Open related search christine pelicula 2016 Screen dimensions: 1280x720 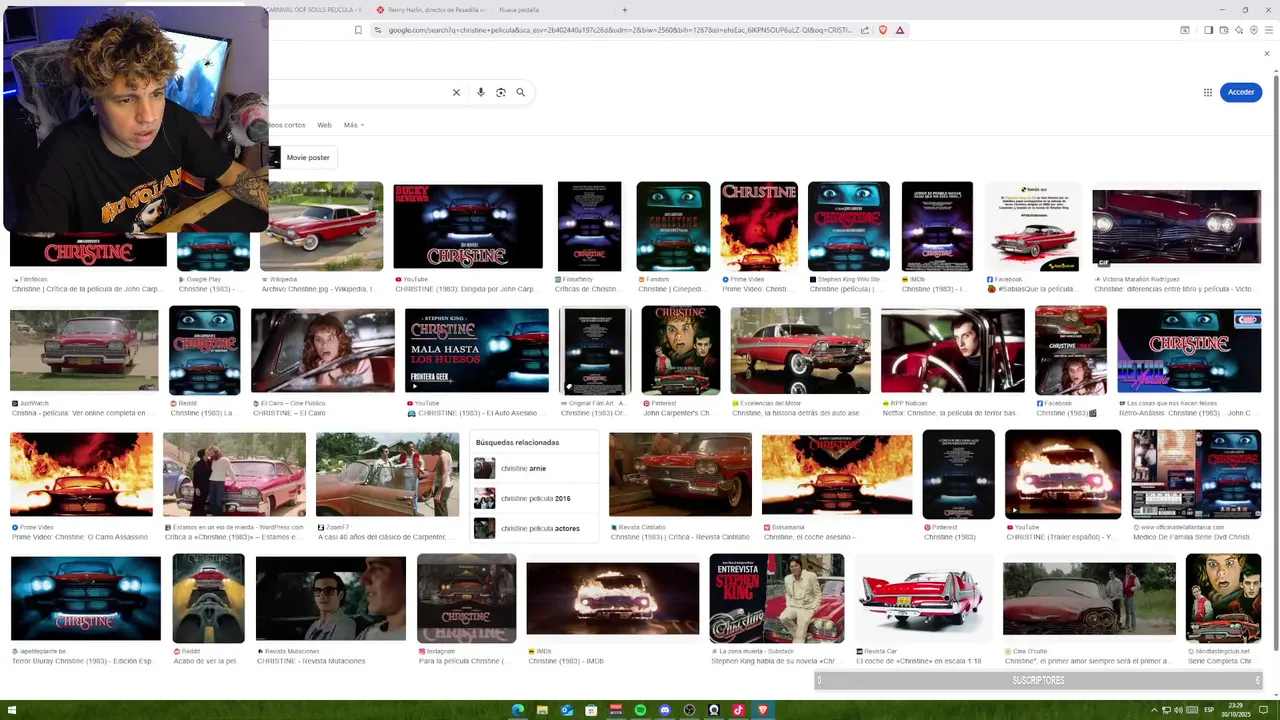click(x=534, y=498)
